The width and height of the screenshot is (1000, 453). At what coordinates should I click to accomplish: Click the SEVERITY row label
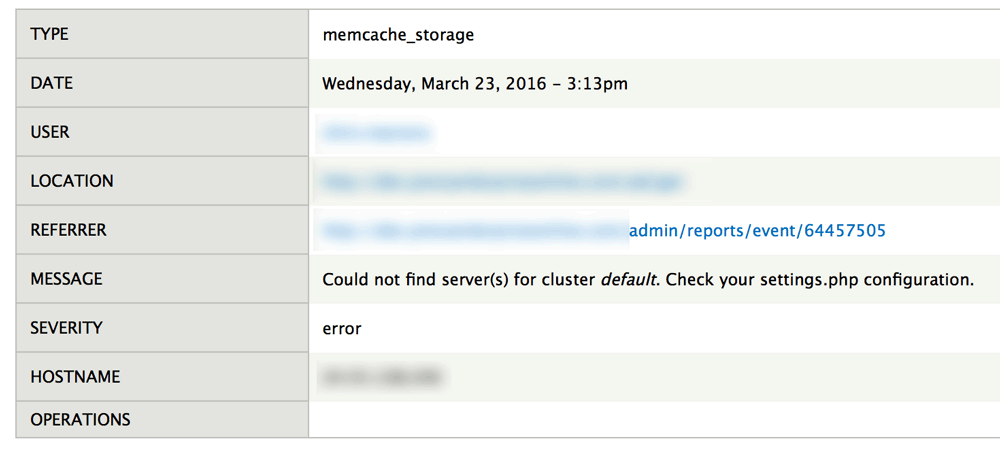coord(66,328)
